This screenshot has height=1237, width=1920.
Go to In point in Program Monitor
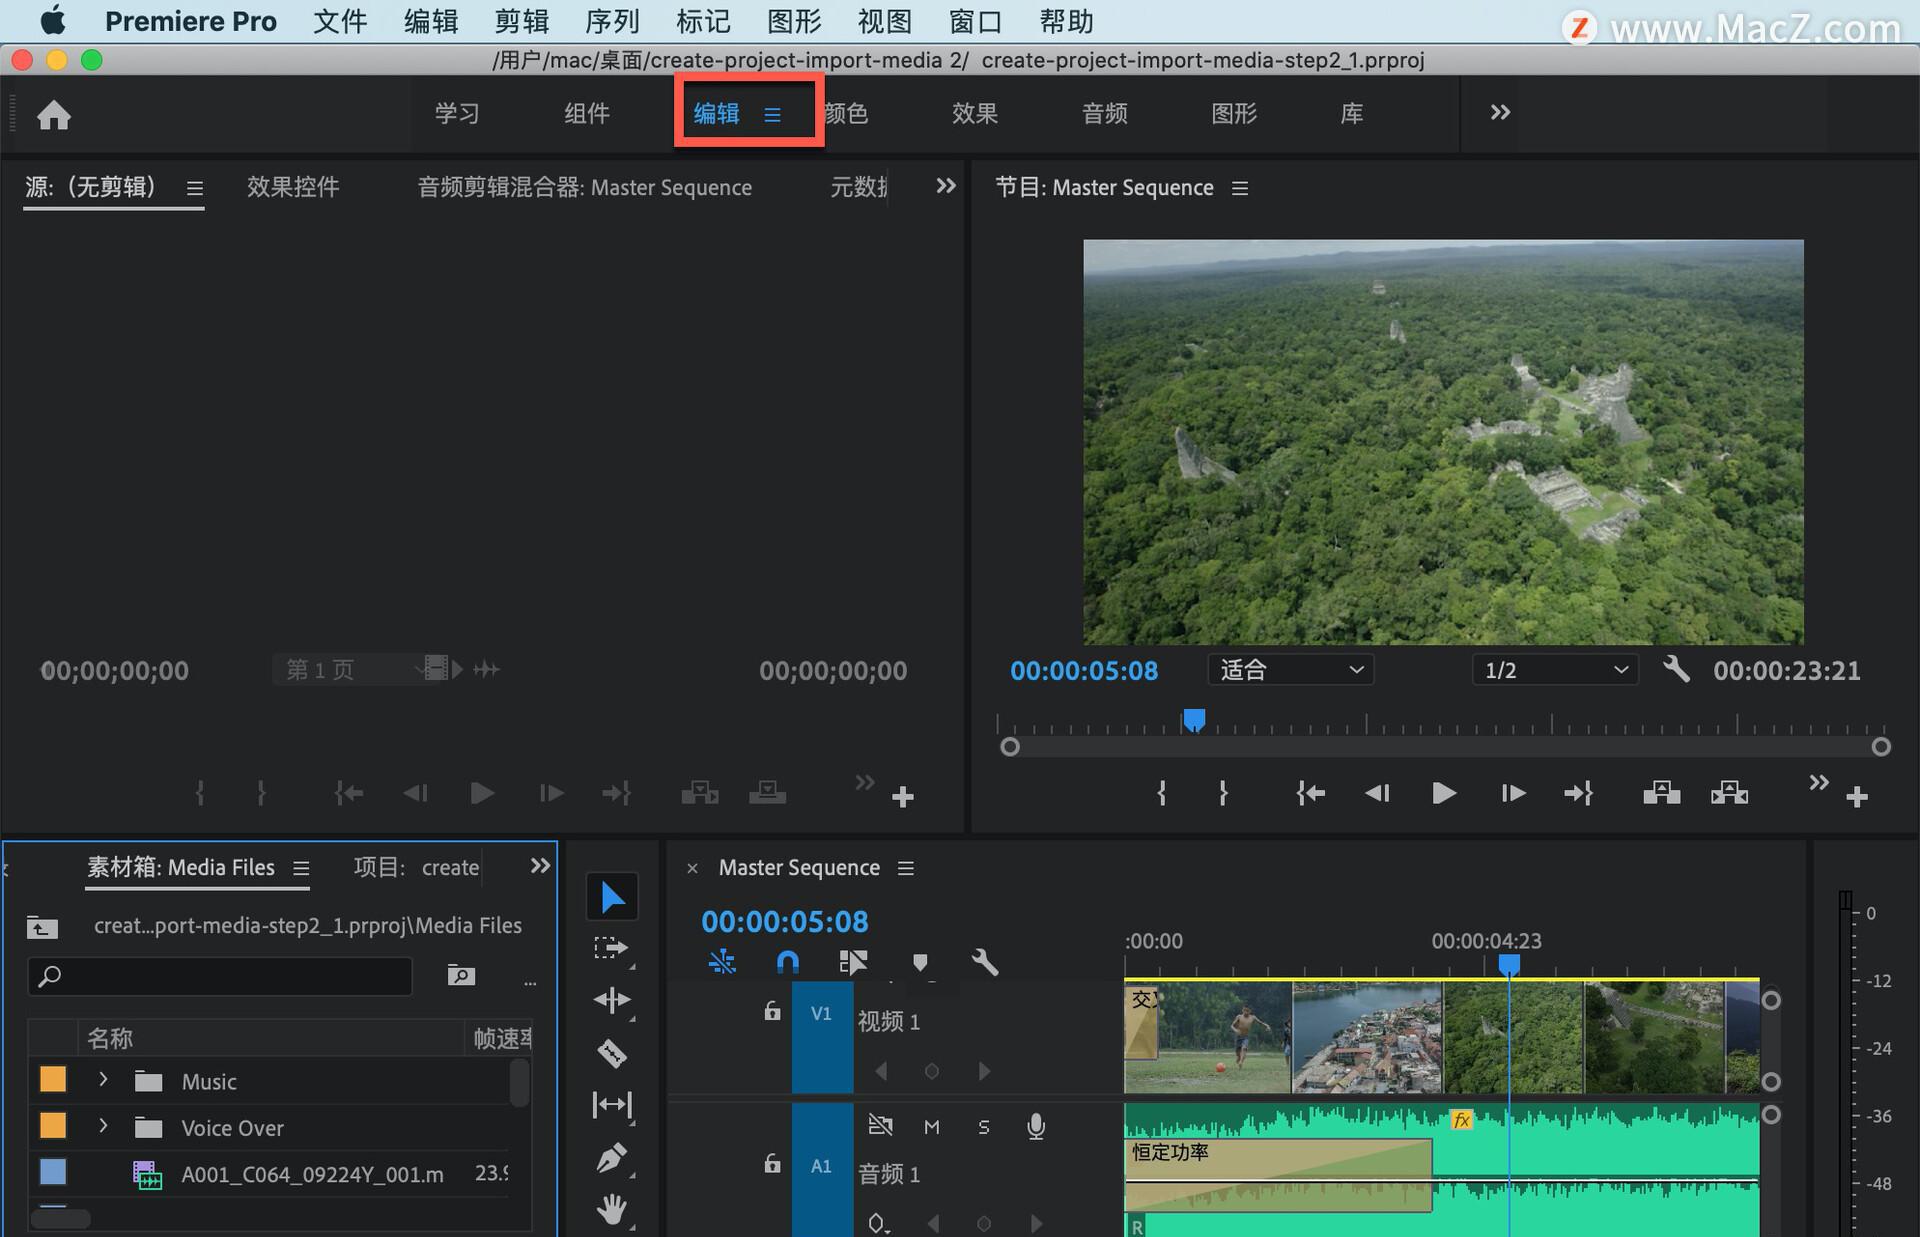[x=1310, y=793]
